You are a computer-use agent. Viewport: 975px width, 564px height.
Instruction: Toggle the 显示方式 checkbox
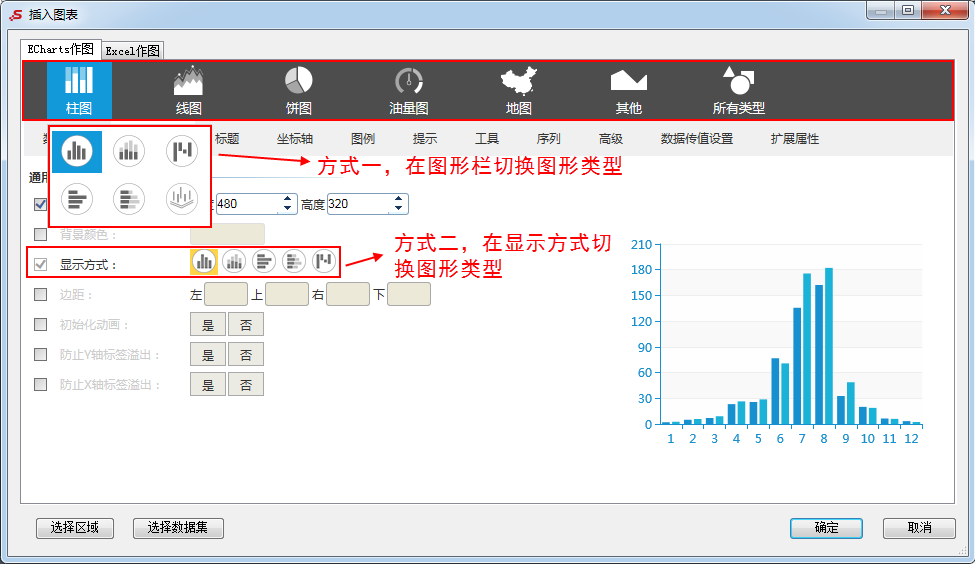40,264
